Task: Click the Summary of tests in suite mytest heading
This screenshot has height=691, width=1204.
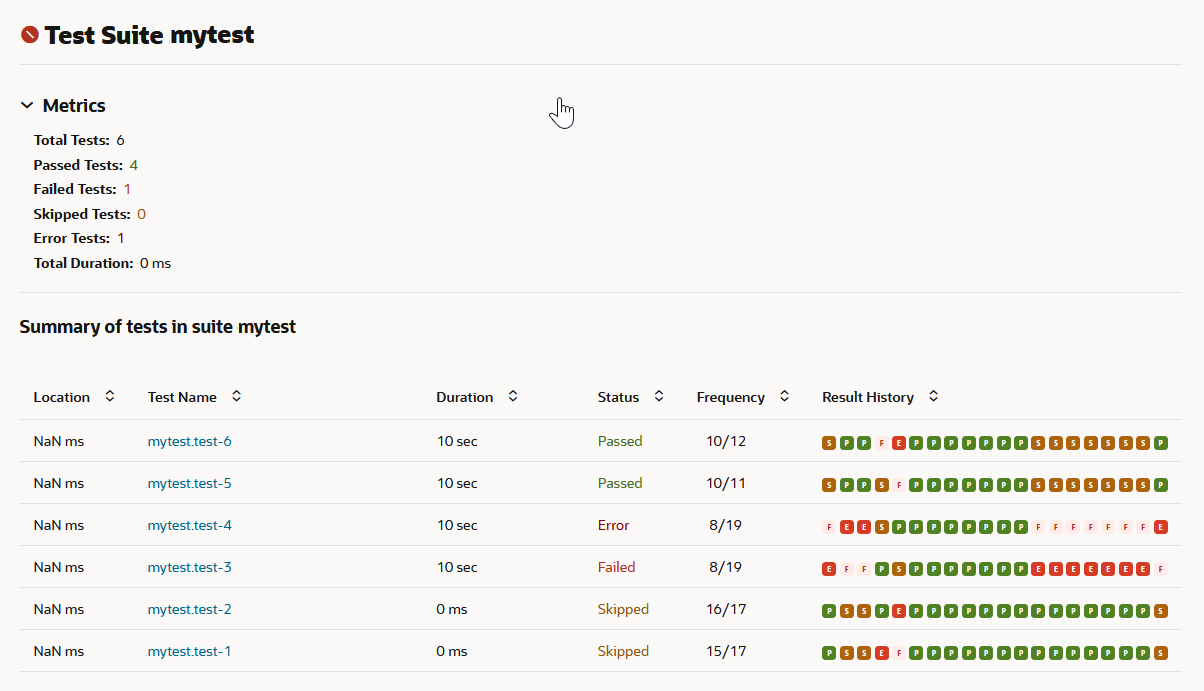Action: pos(158,326)
